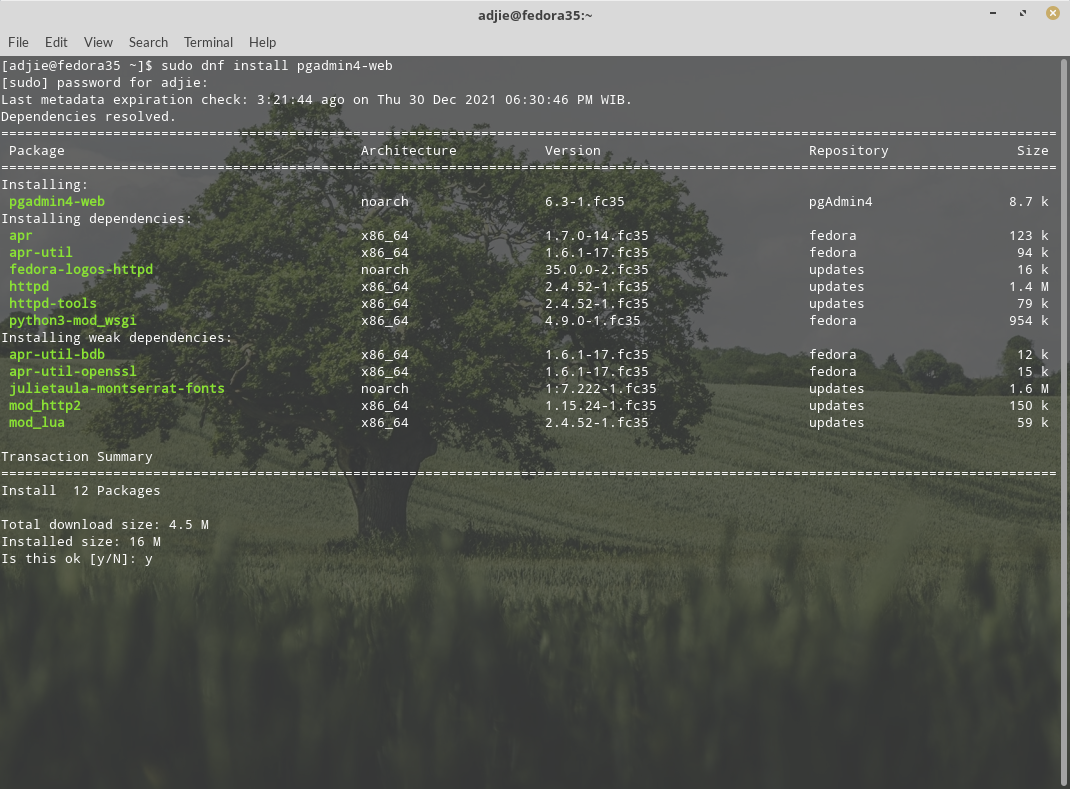
Task: Click the apr-util package name
Action: pyautogui.click(x=41, y=253)
